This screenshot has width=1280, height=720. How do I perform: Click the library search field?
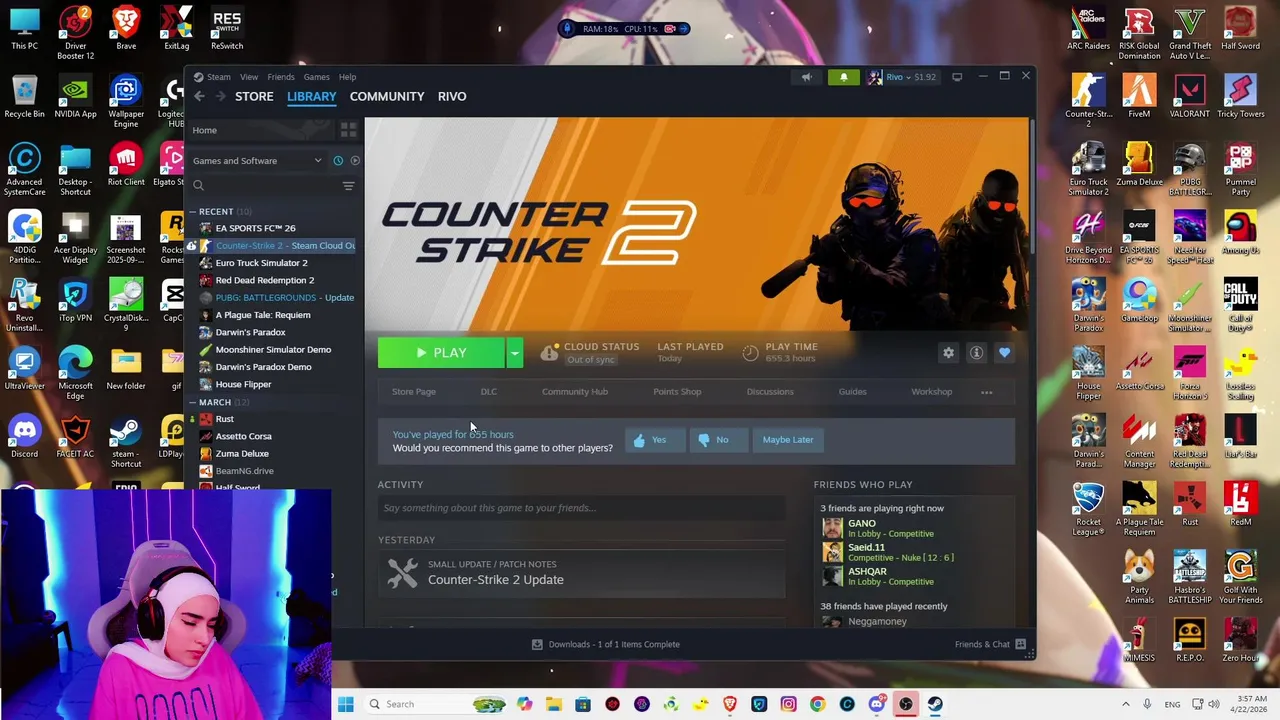pos(263,186)
